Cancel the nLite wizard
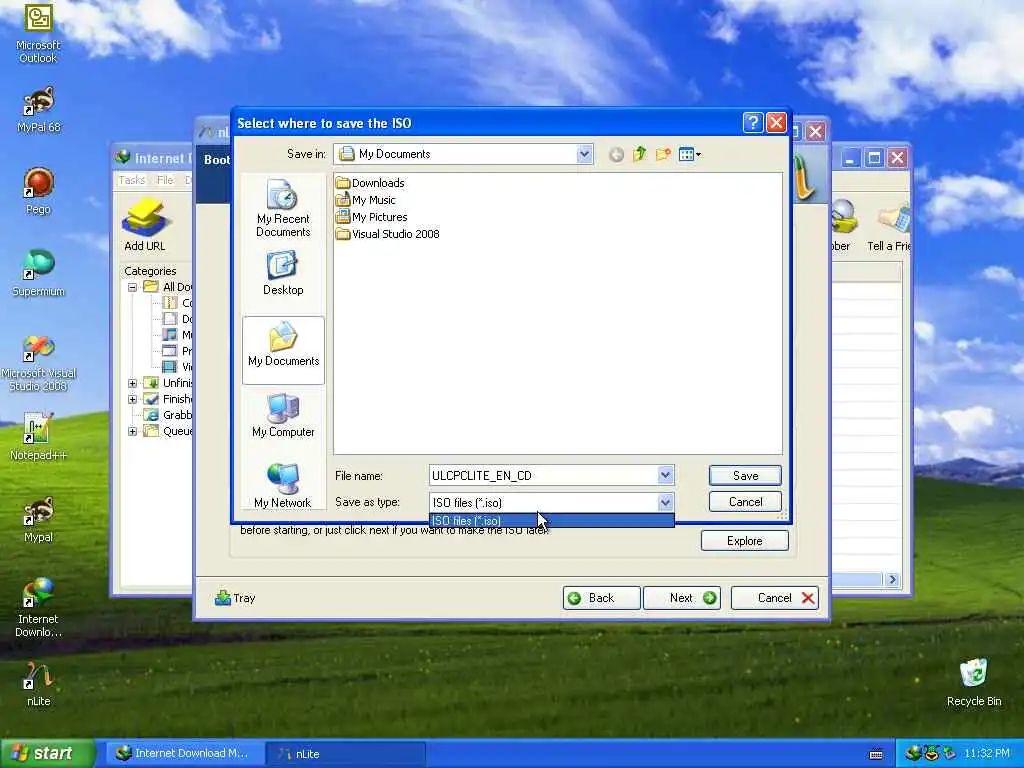The height and width of the screenshot is (768, 1024). coord(775,598)
